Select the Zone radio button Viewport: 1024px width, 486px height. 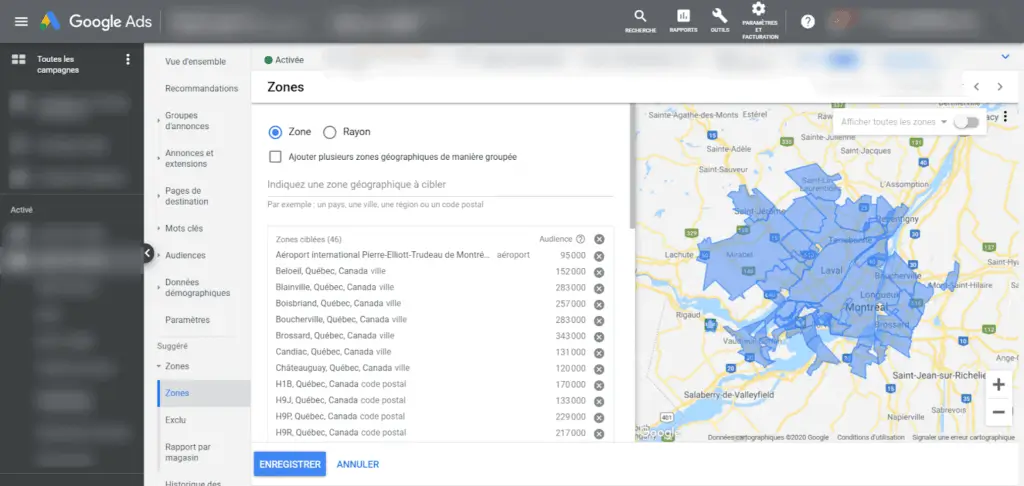(275, 132)
